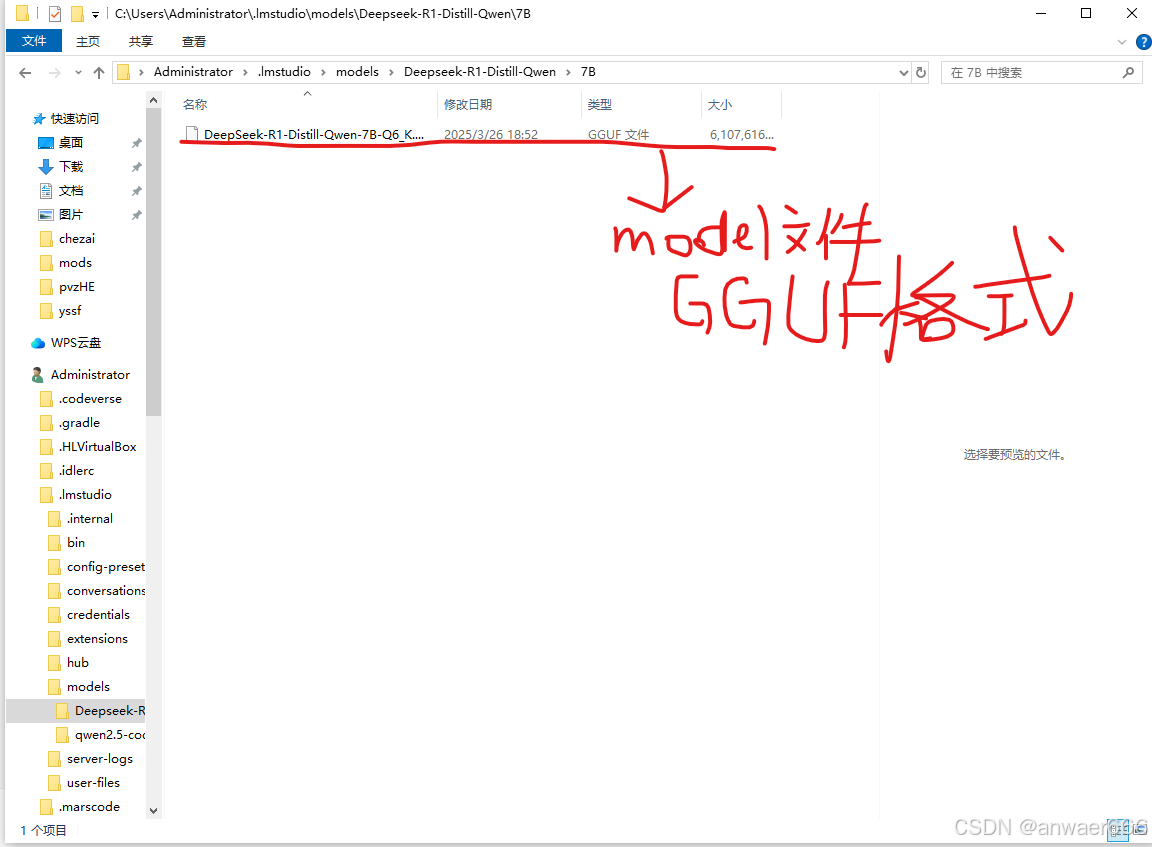Go up one folder level
Viewport: 1152px width, 847px height.
[x=99, y=72]
